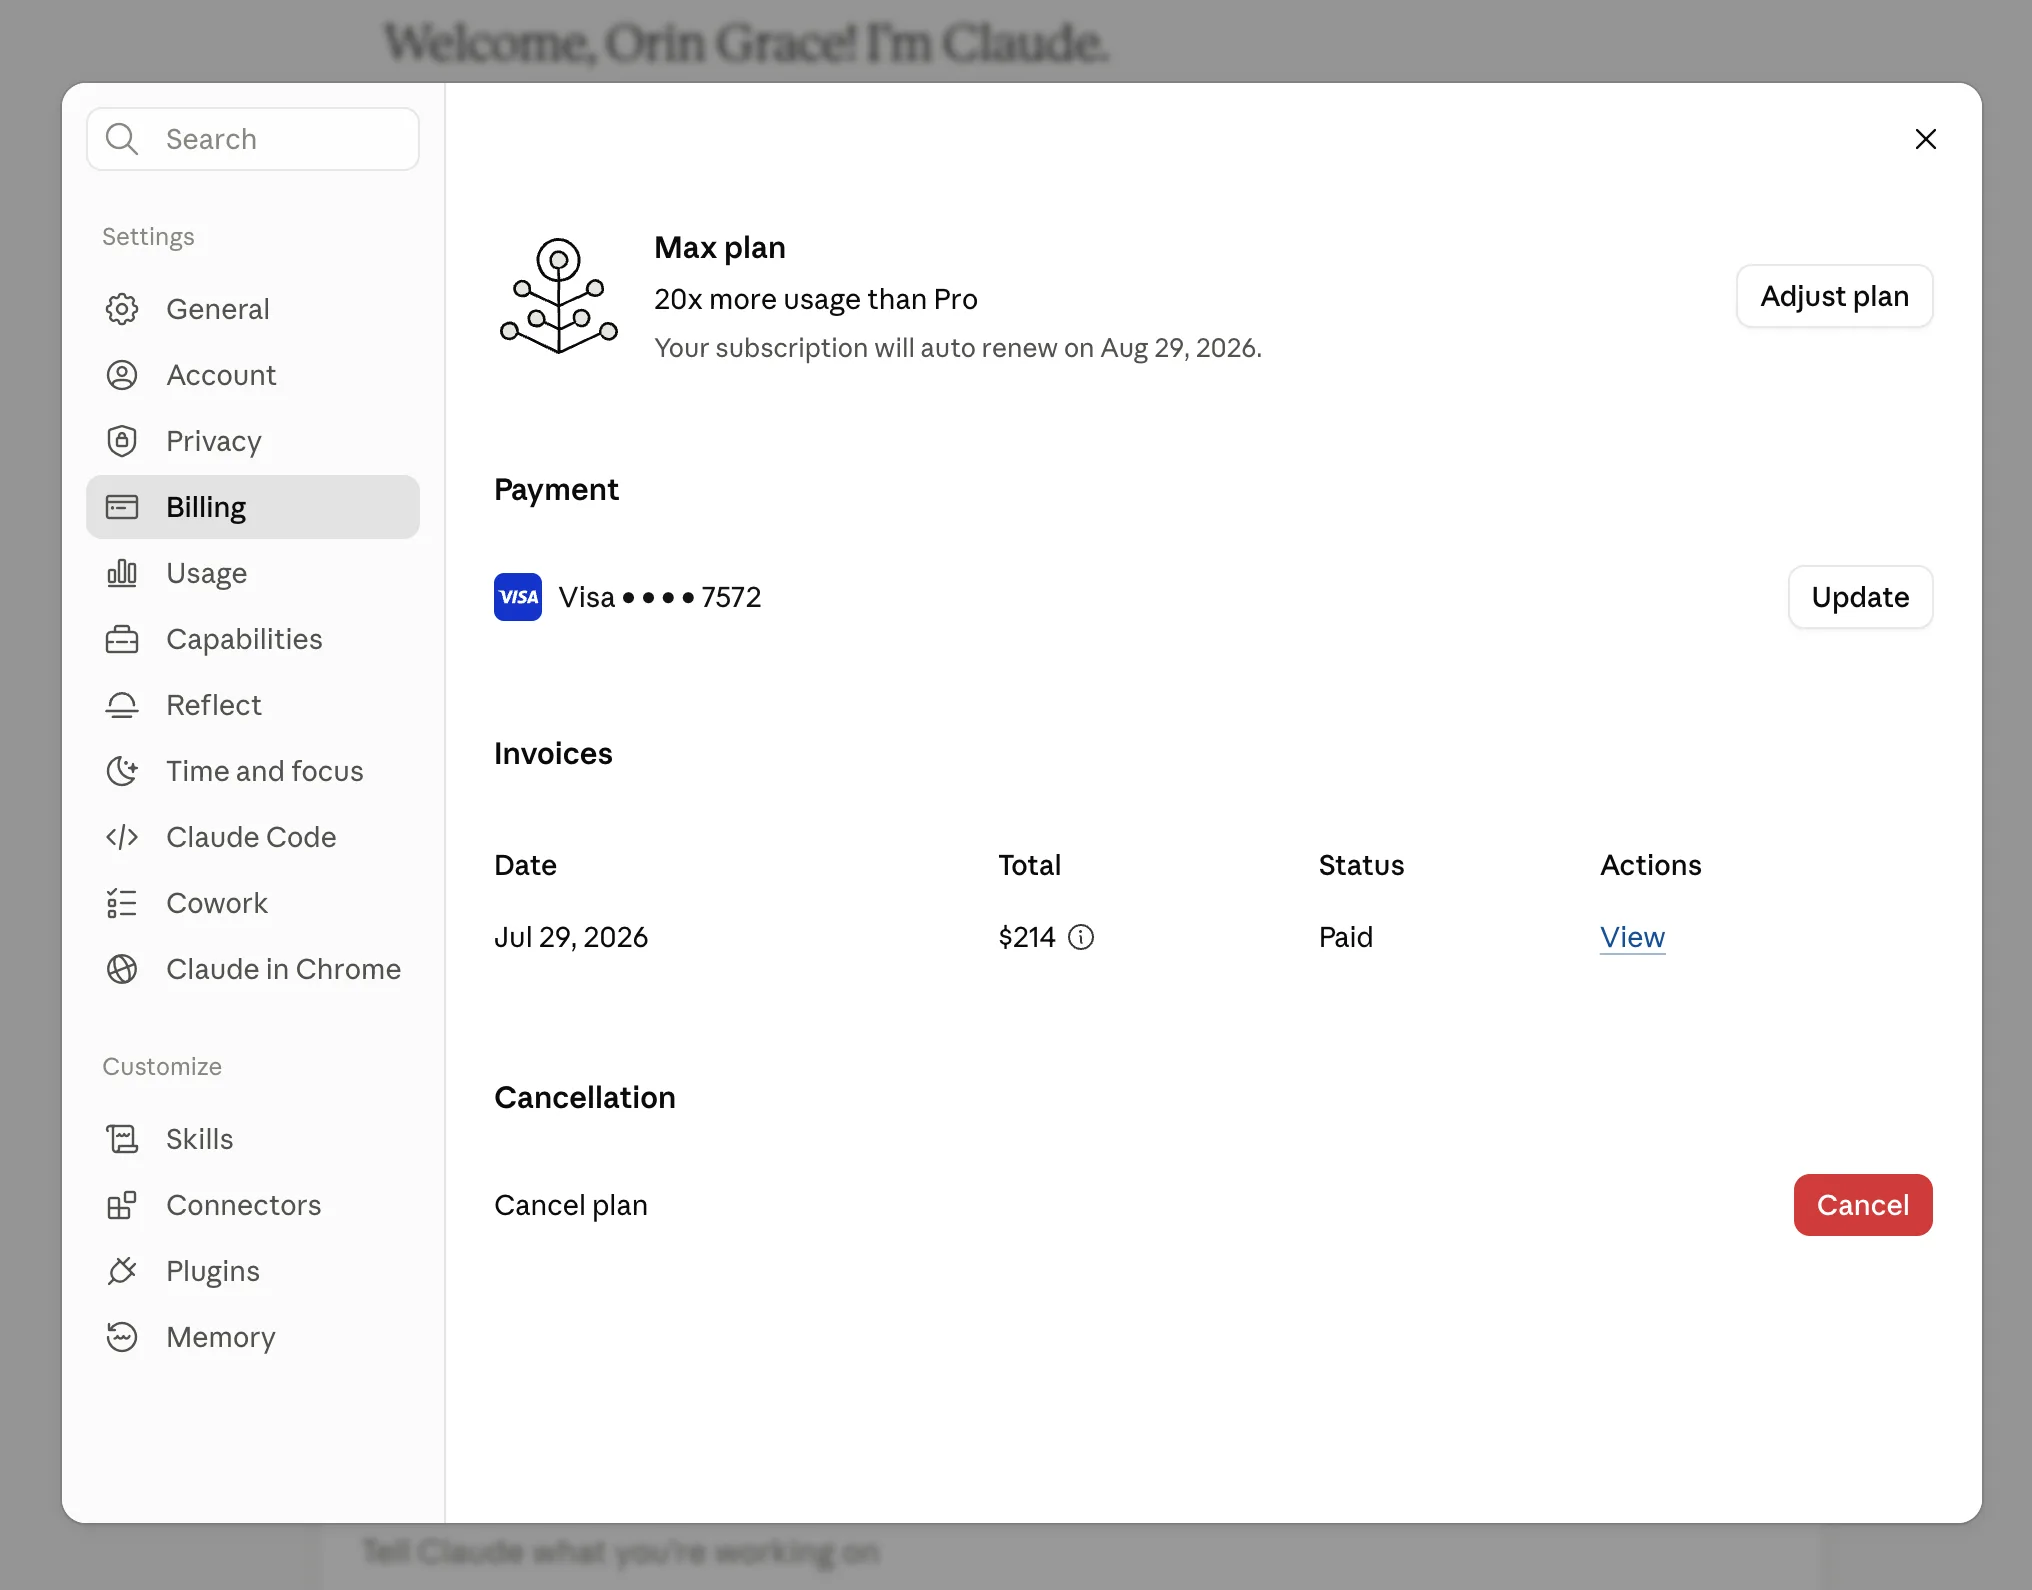Screen dimensions: 2032x1590
Task: Open the Skills section
Action: (x=253, y=1139)
